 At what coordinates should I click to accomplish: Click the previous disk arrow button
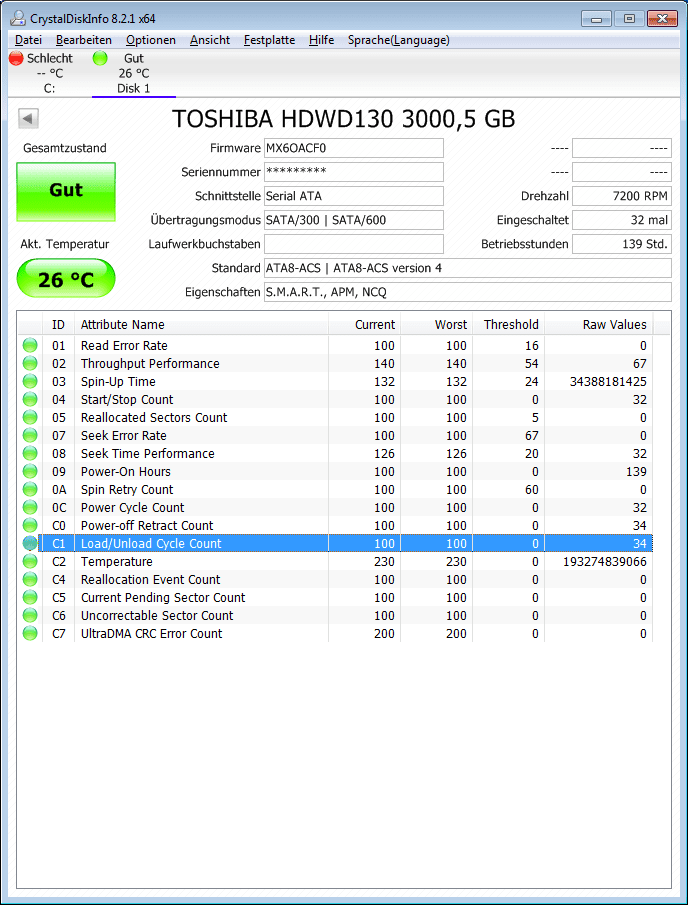(28, 119)
